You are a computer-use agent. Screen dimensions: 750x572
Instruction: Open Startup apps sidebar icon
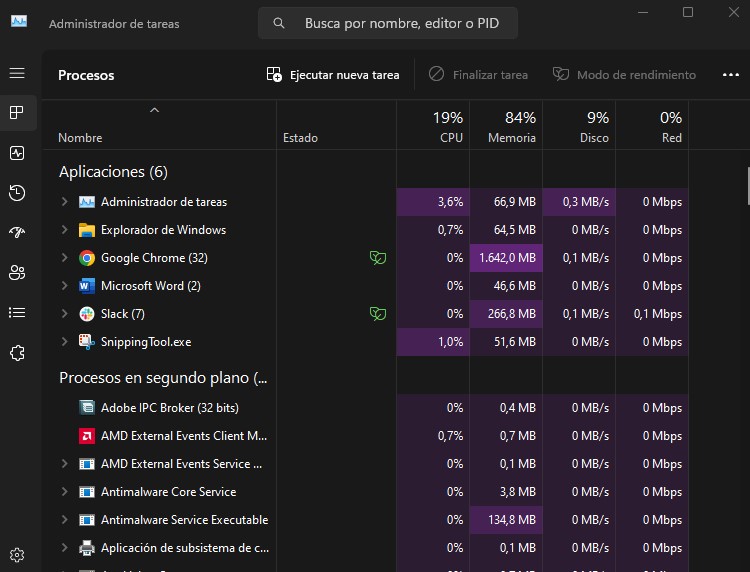(x=17, y=232)
